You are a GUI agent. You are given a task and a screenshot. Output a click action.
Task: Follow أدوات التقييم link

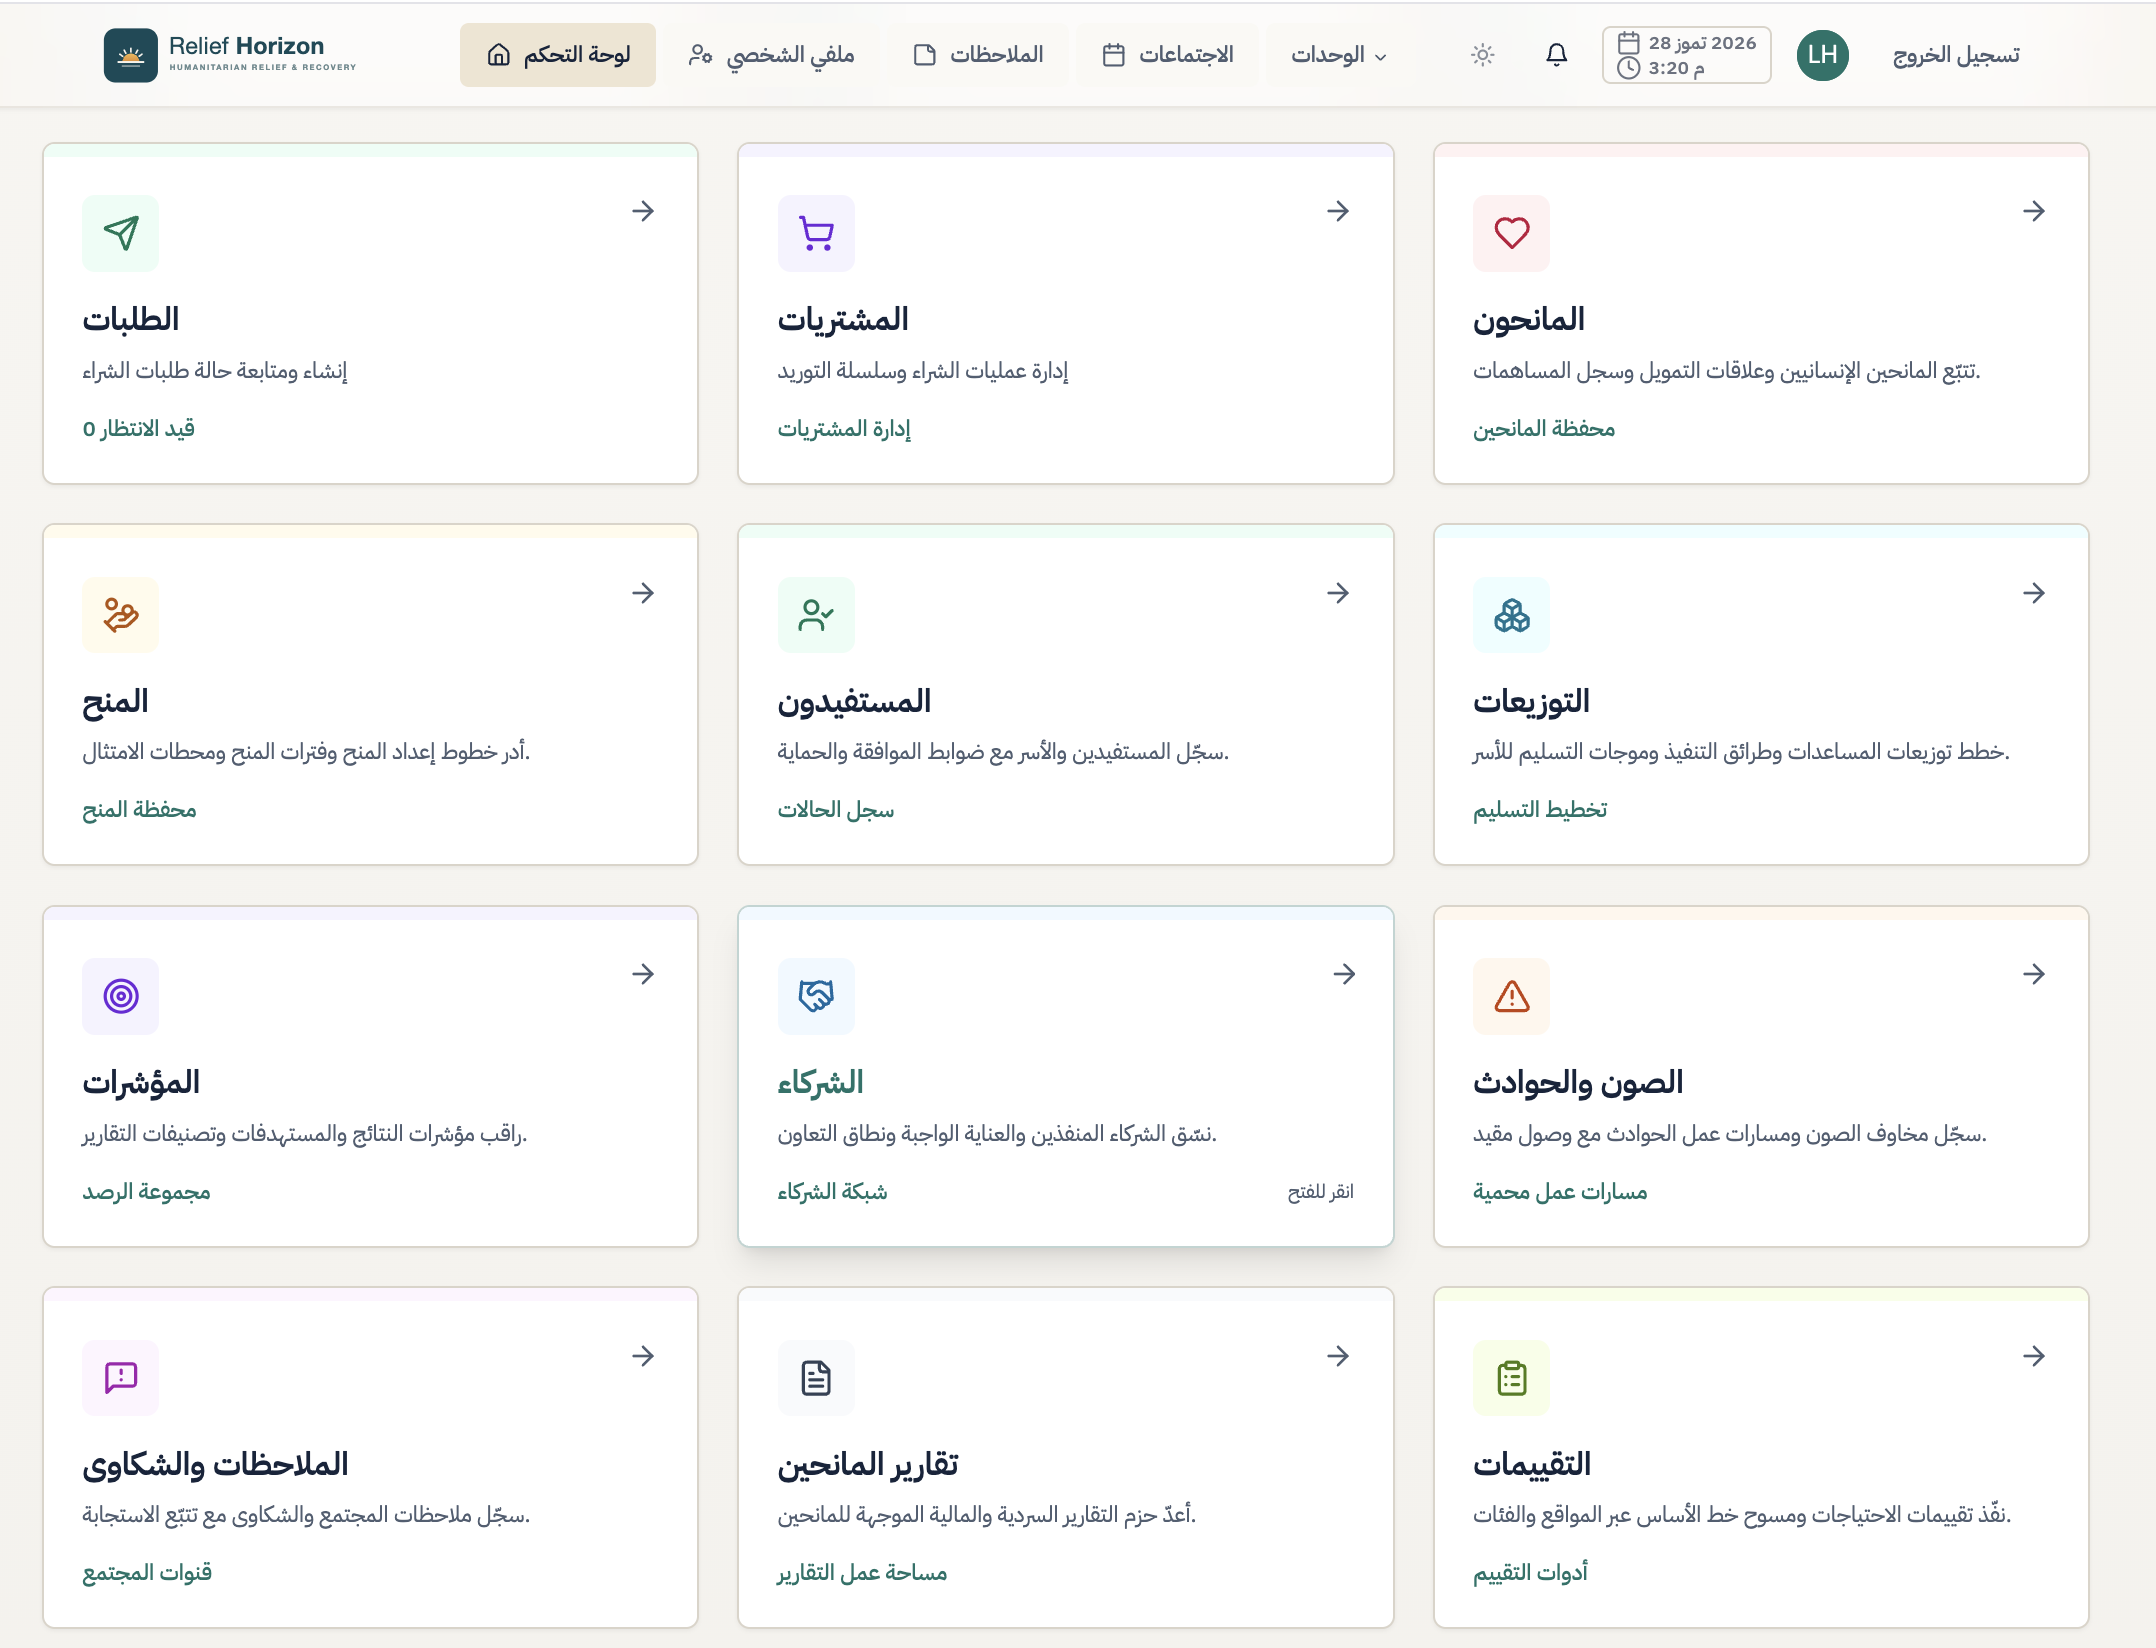point(1530,1573)
